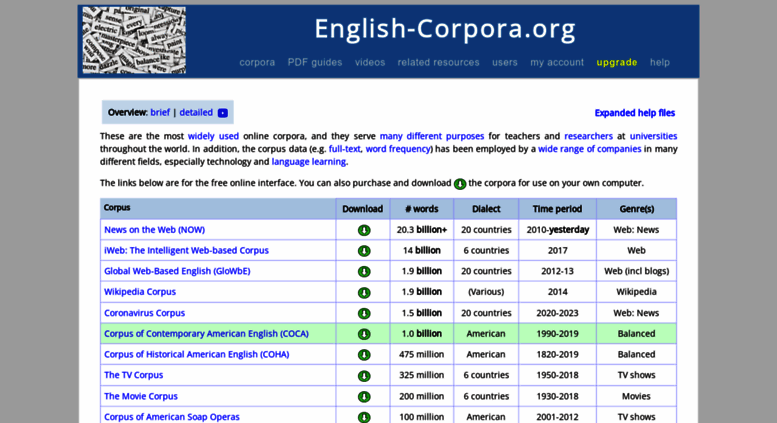Click the '(Various)' dialect cell
Screen dimensions: 777x423
pyautogui.click(x=486, y=292)
